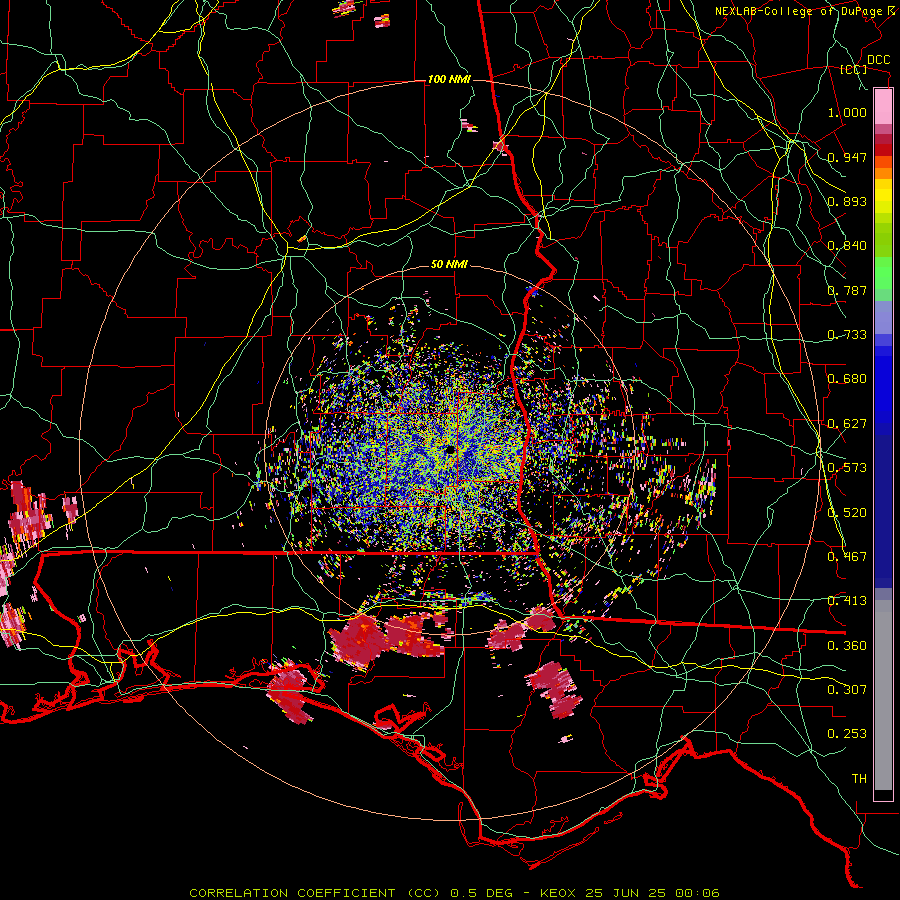Screen dimensions: 900x900
Task: Click the 50 NMI range ring label
Action: (x=449, y=265)
